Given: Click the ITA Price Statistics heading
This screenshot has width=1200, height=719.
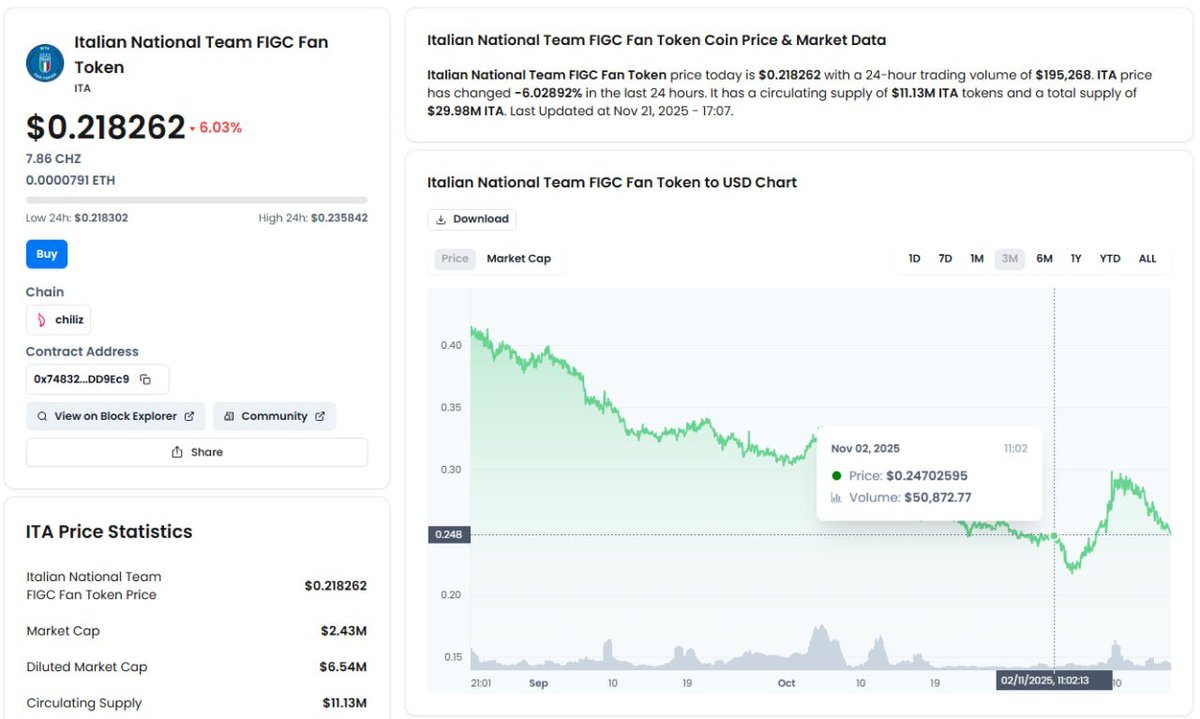Looking at the screenshot, I should click(109, 532).
